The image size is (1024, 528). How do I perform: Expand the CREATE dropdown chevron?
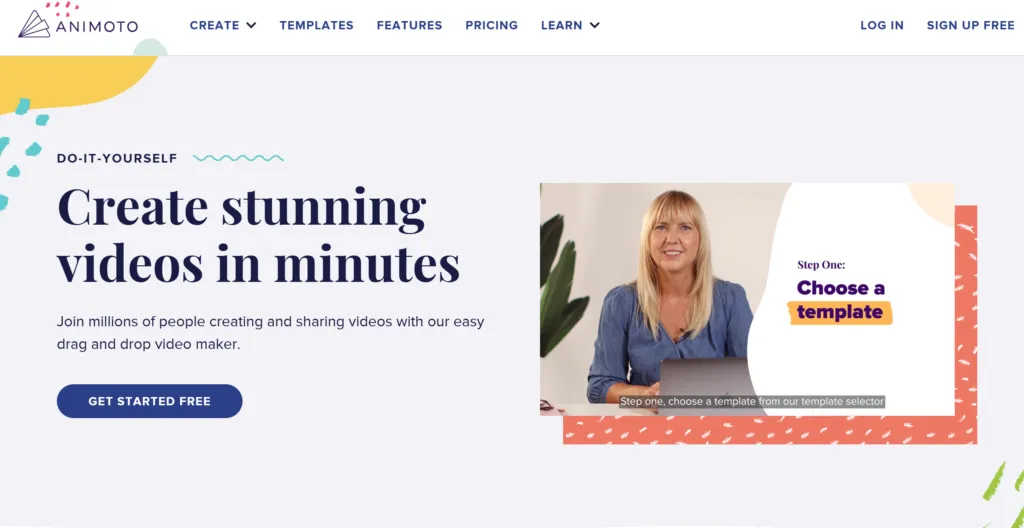pyautogui.click(x=251, y=25)
